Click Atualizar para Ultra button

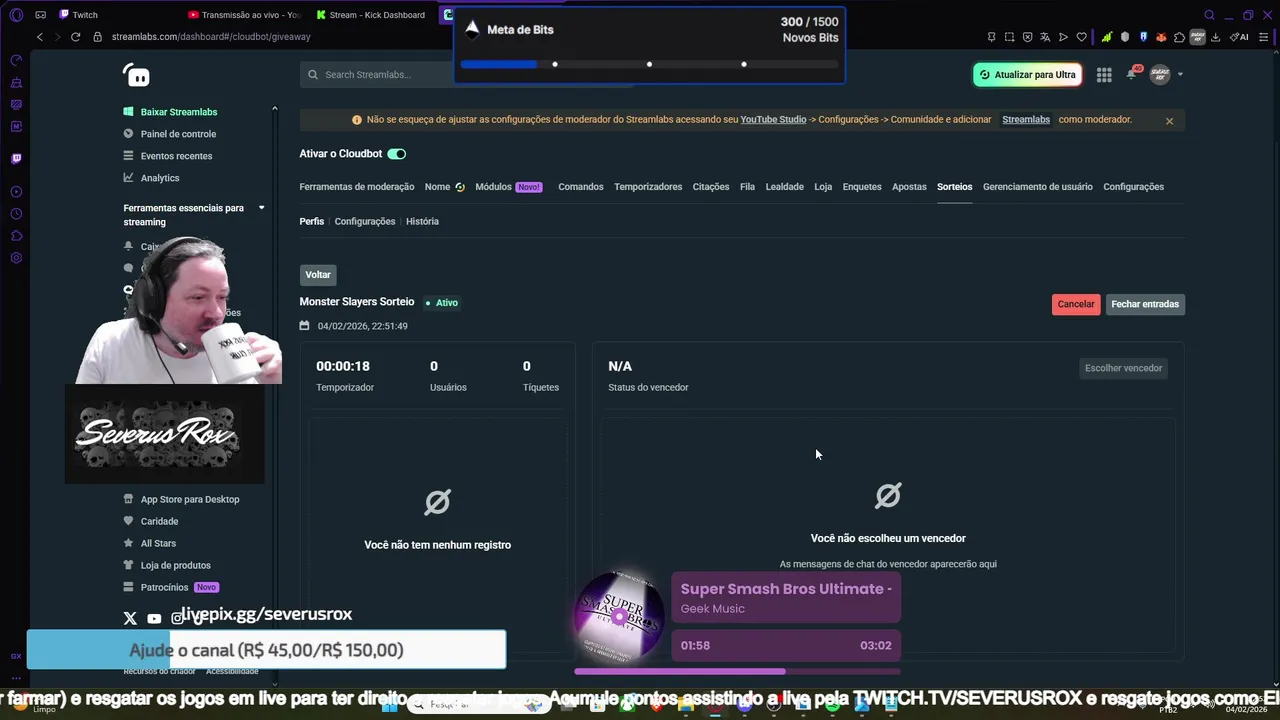click(1027, 75)
